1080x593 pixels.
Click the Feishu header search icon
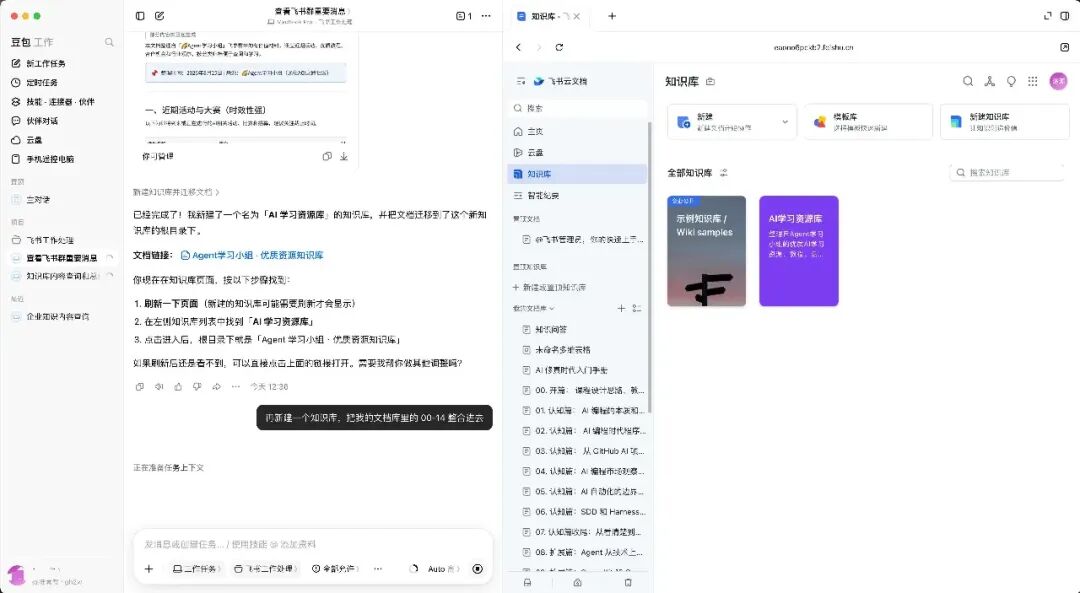(968, 81)
